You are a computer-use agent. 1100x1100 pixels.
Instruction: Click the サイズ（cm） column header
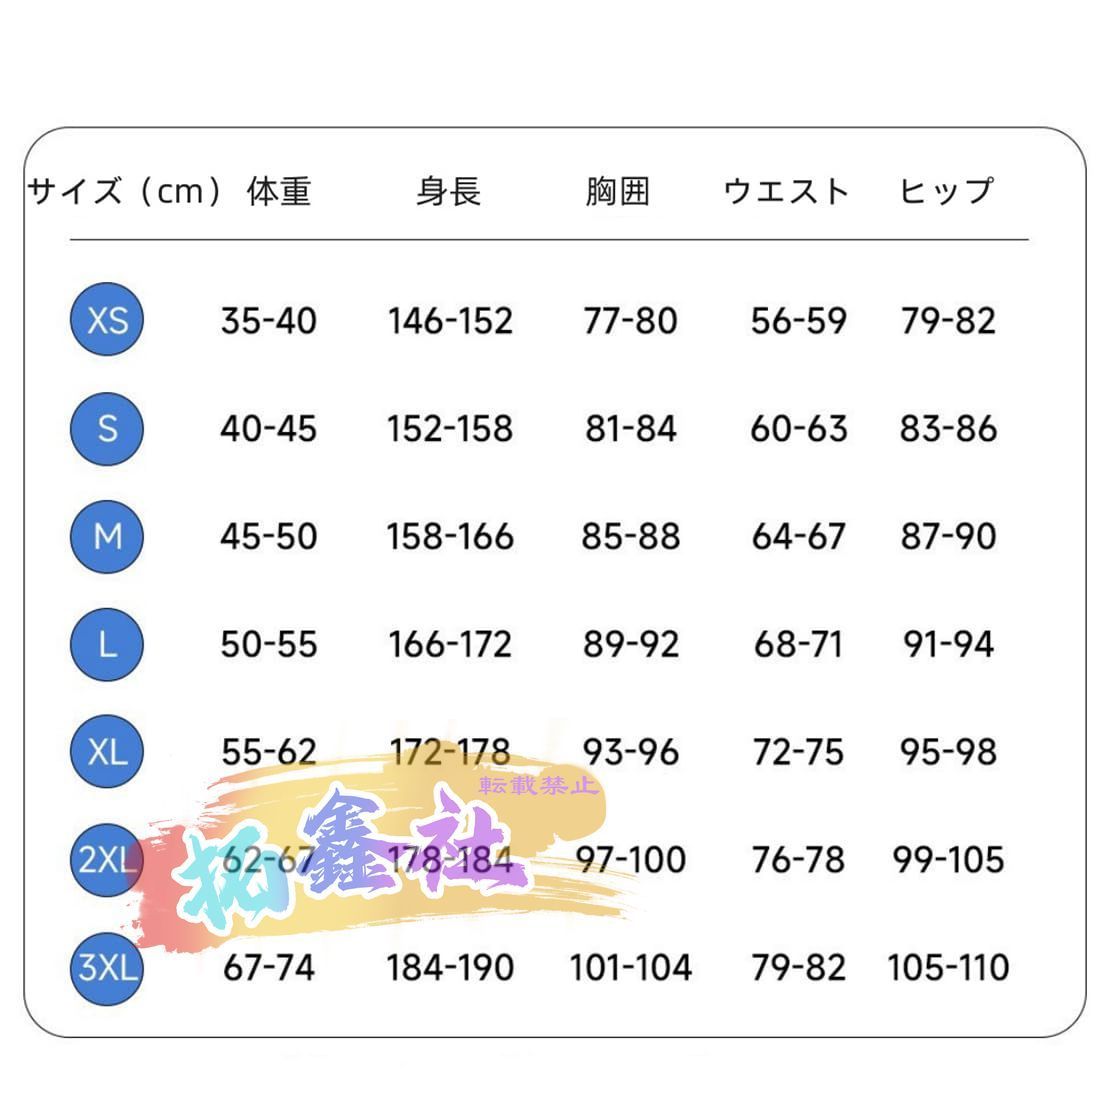(x=127, y=190)
